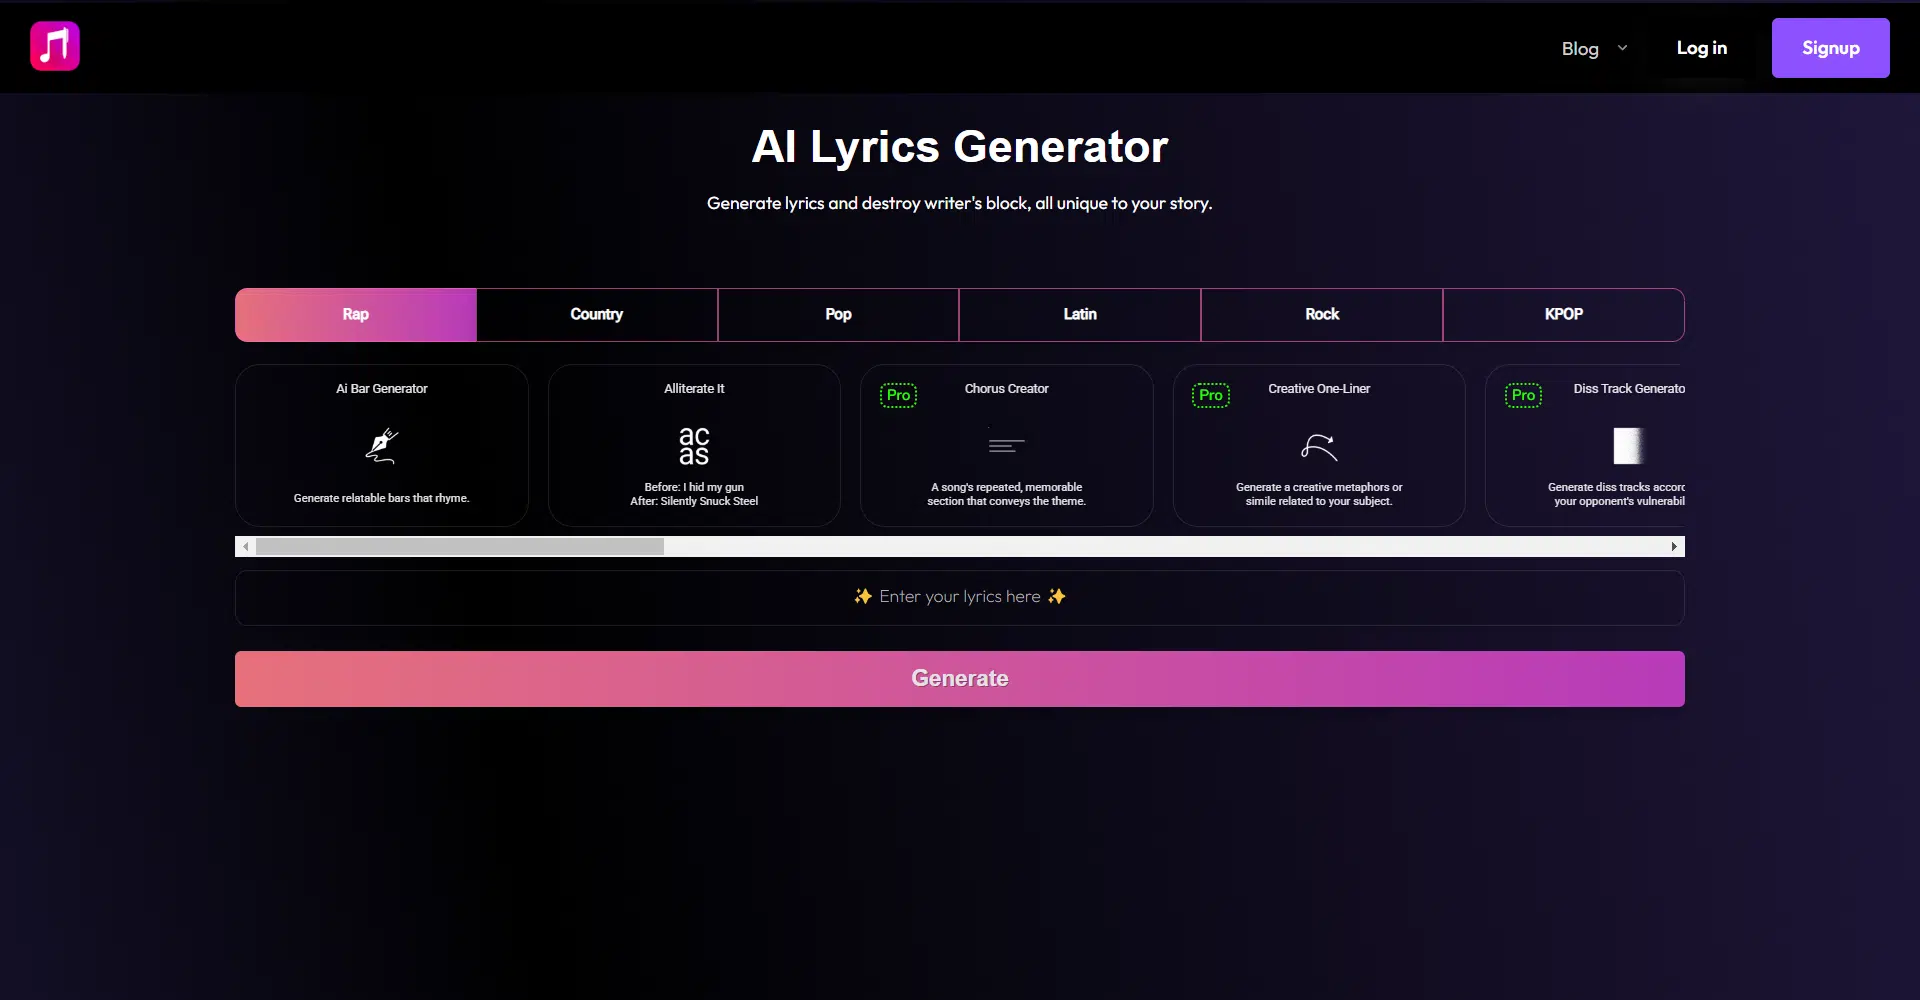Switch to the Pop genre tab
Screen dimensions: 1920x1000
coord(838,315)
